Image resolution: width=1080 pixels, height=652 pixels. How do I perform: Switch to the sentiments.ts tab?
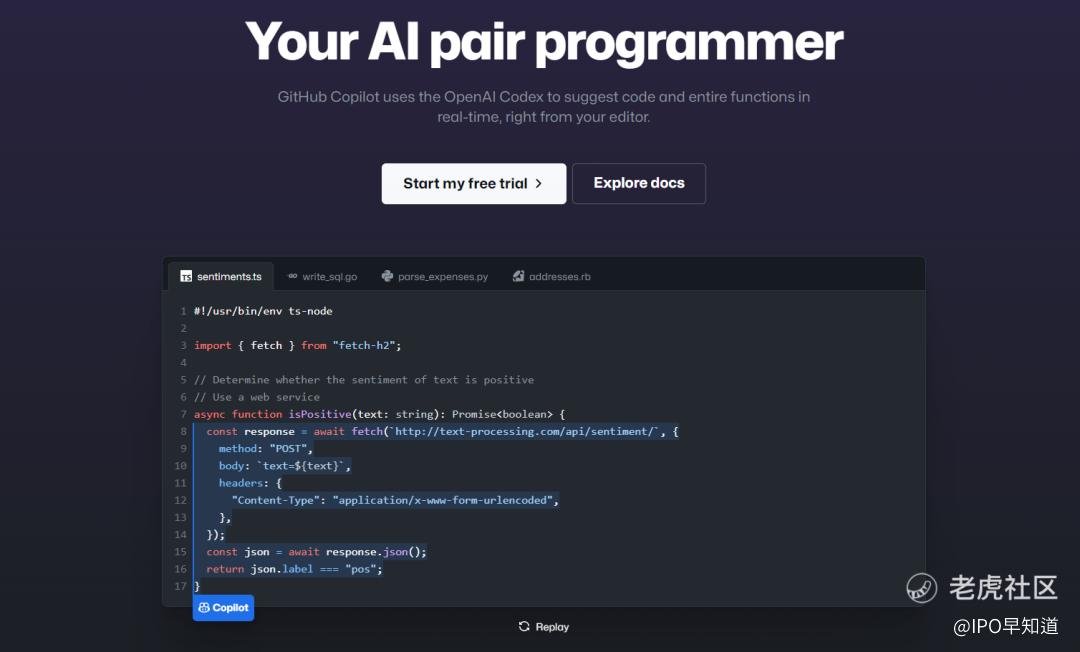pos(221,276)
